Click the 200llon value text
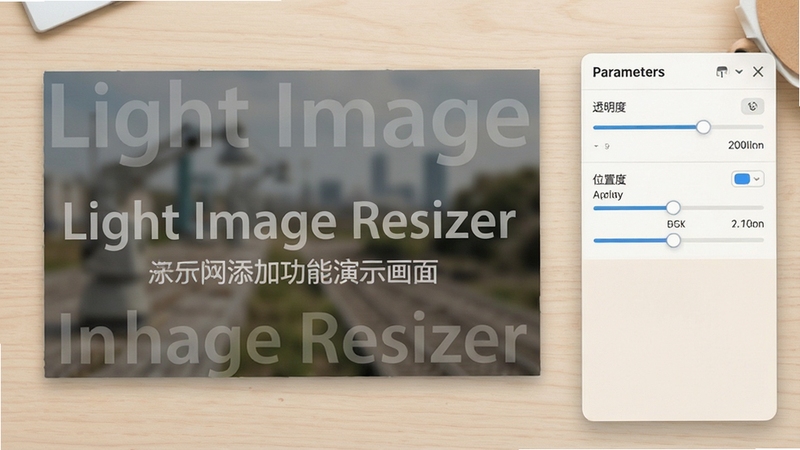The height and width of the screenshot is (450, 800). [x=745, y=145]
